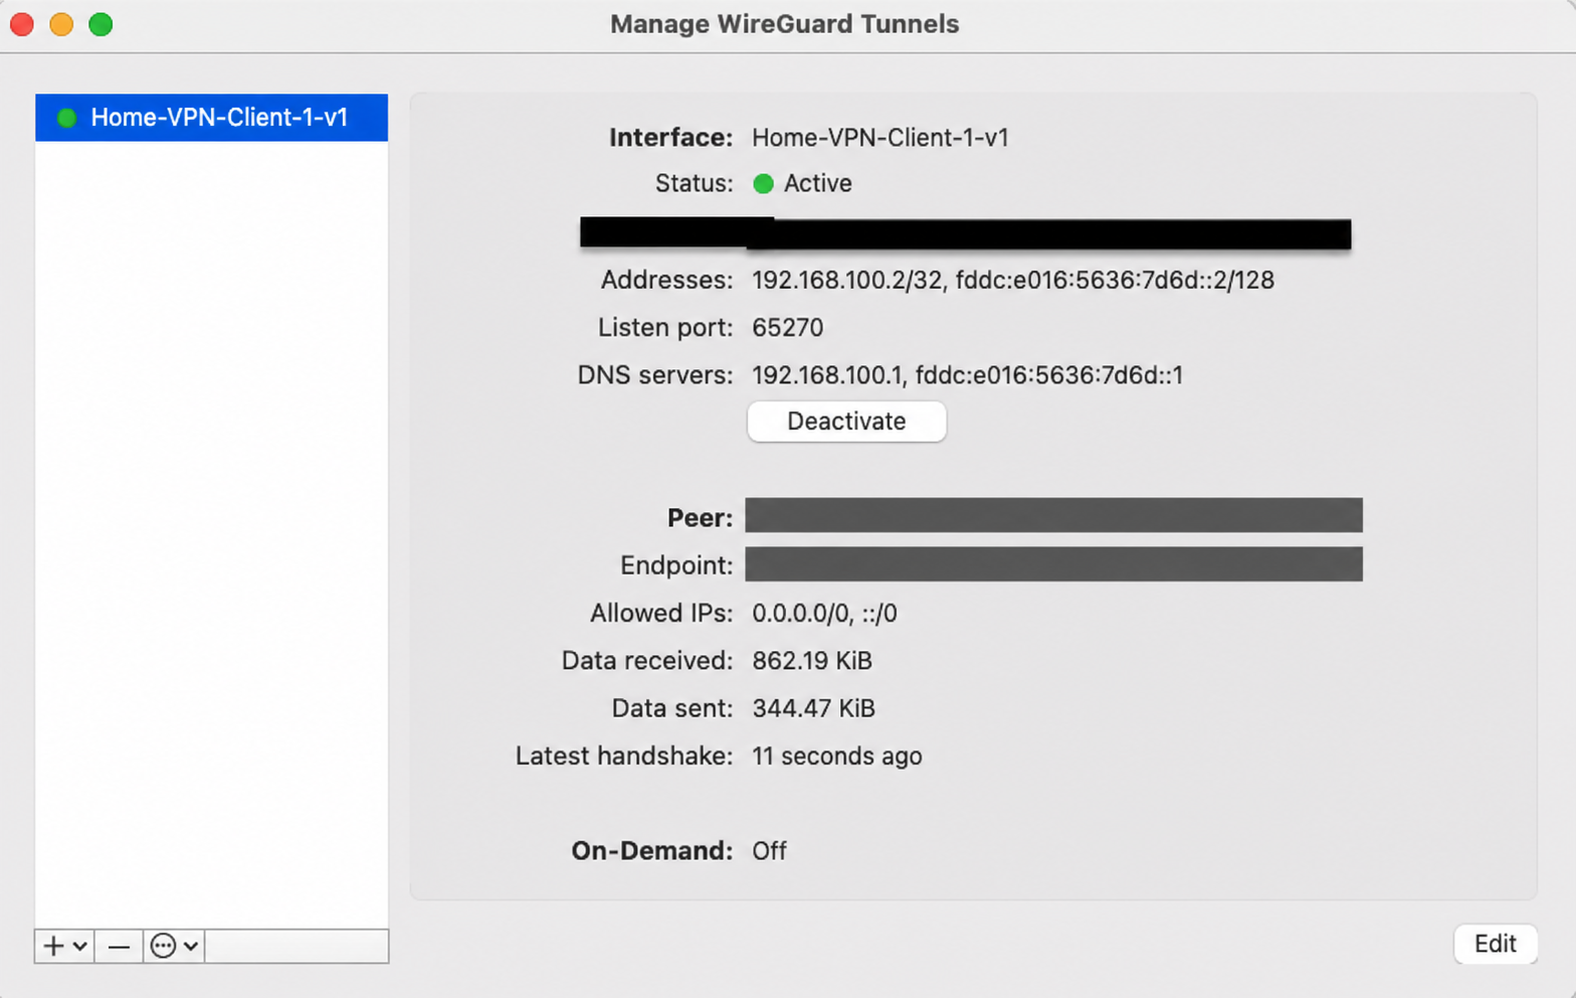Click the DNS servers value starting 192.168.100.1
Image resolution: width=1576 pixels, height=998 pixels.
click(967, 375)
